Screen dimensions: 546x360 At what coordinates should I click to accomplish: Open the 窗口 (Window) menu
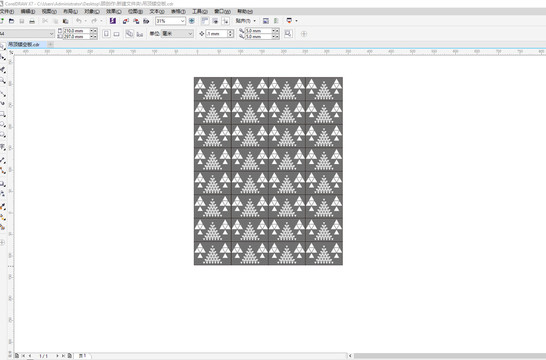[222, 11]
